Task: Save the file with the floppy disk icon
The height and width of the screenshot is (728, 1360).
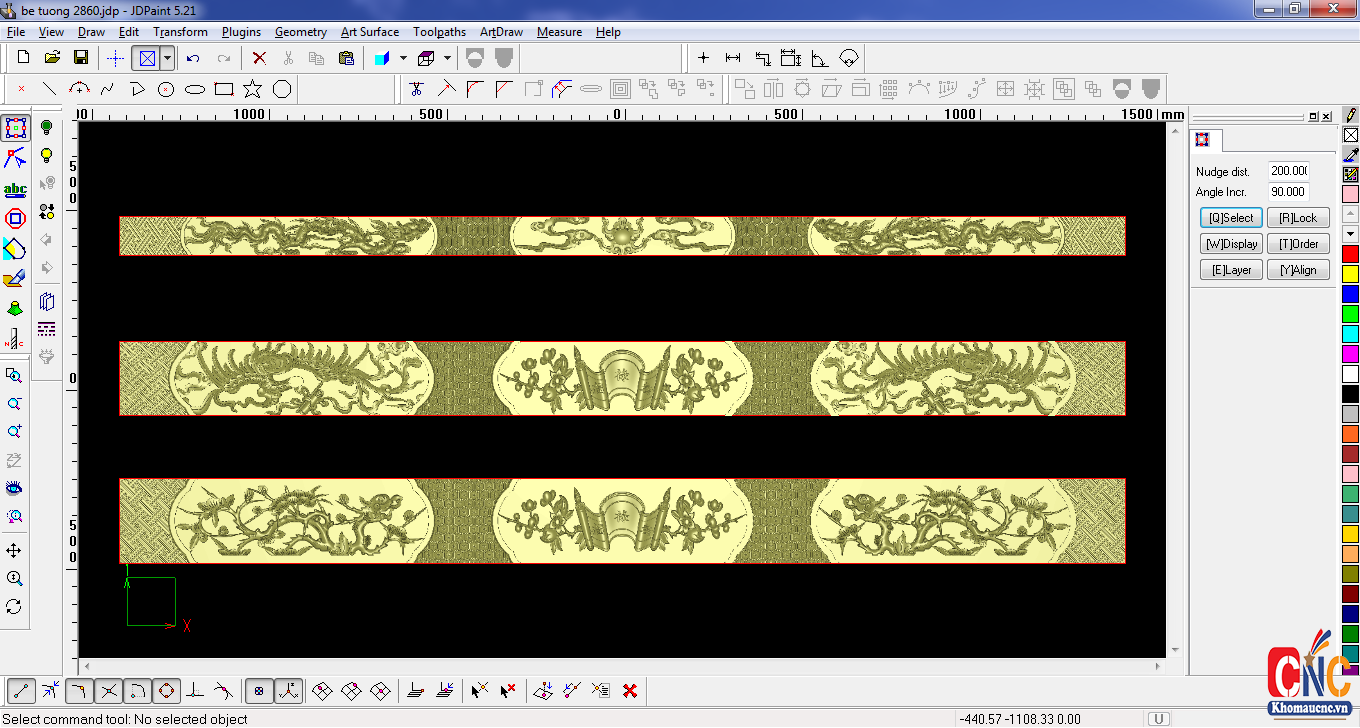Action: [x=81, y=58]
